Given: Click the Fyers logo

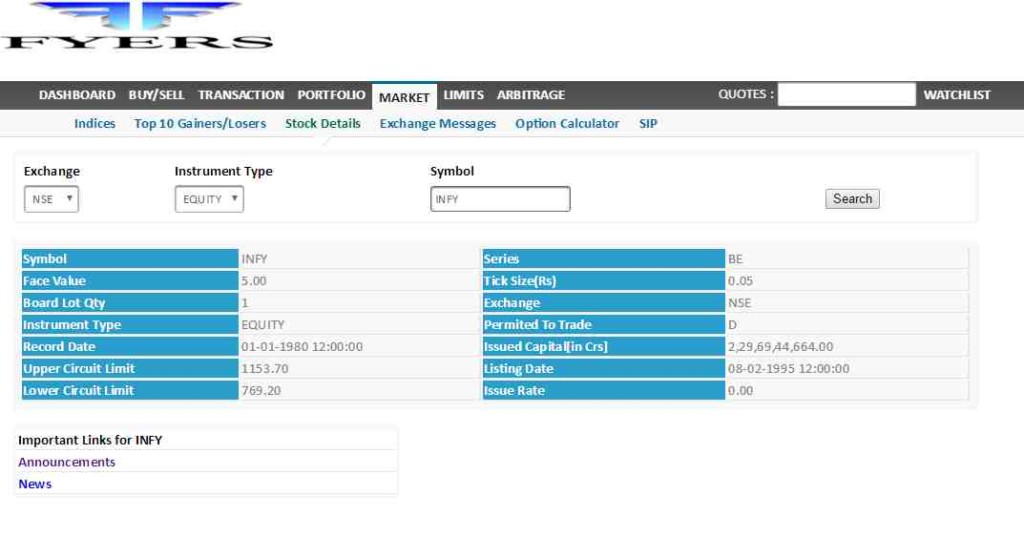Looking at the screenshot, I should pos(137,27).
